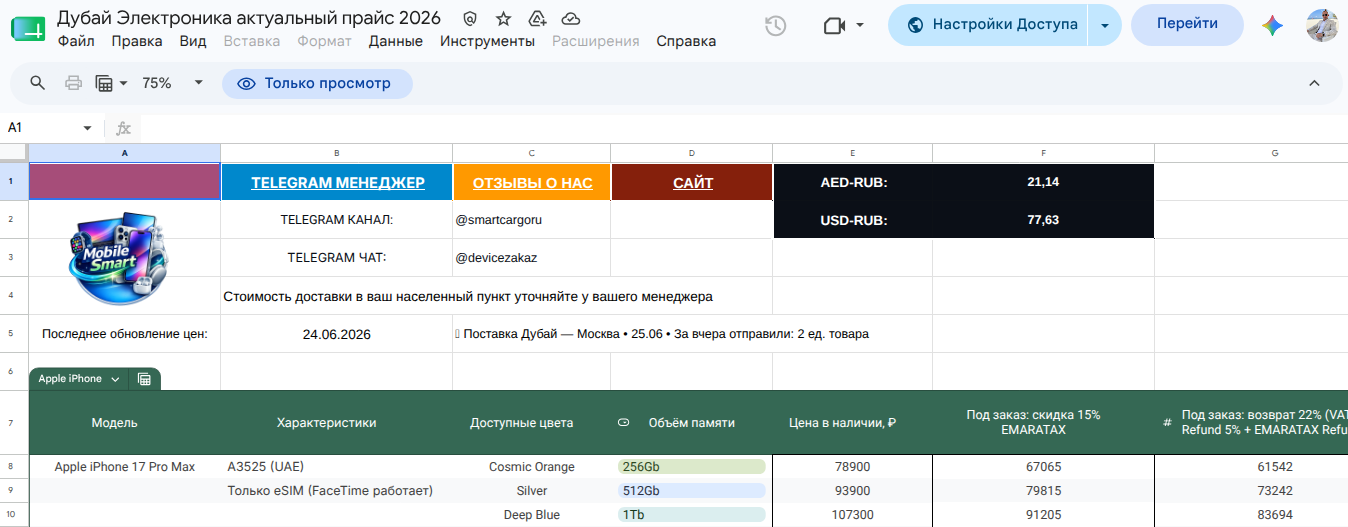Click the print icon
1348x527 pixels.
click(73, 83)
